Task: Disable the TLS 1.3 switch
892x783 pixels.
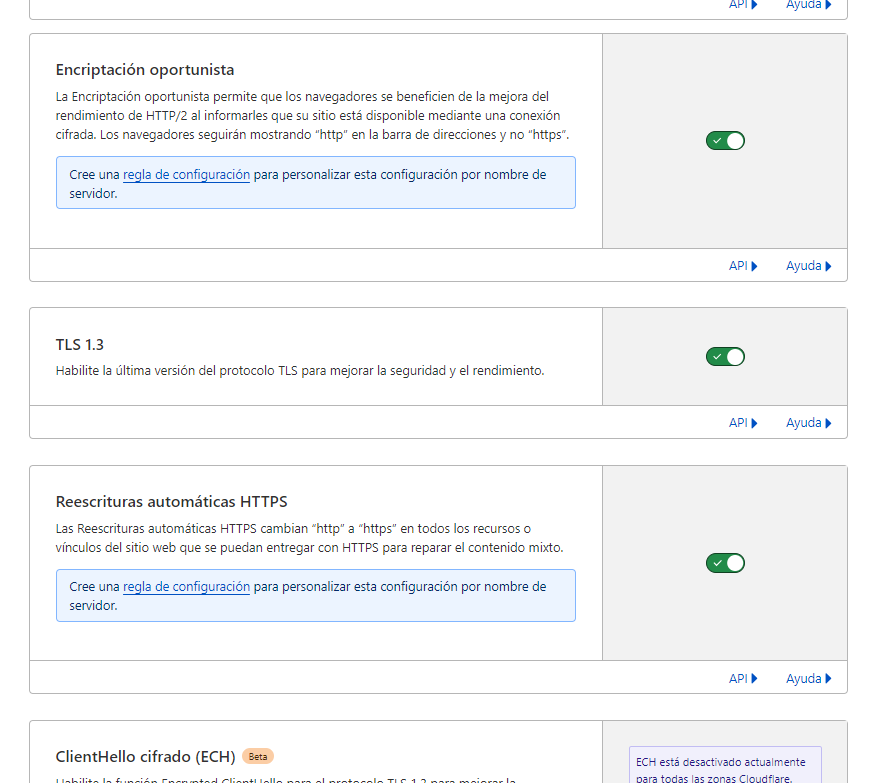Action: click(x=725, y=357)
